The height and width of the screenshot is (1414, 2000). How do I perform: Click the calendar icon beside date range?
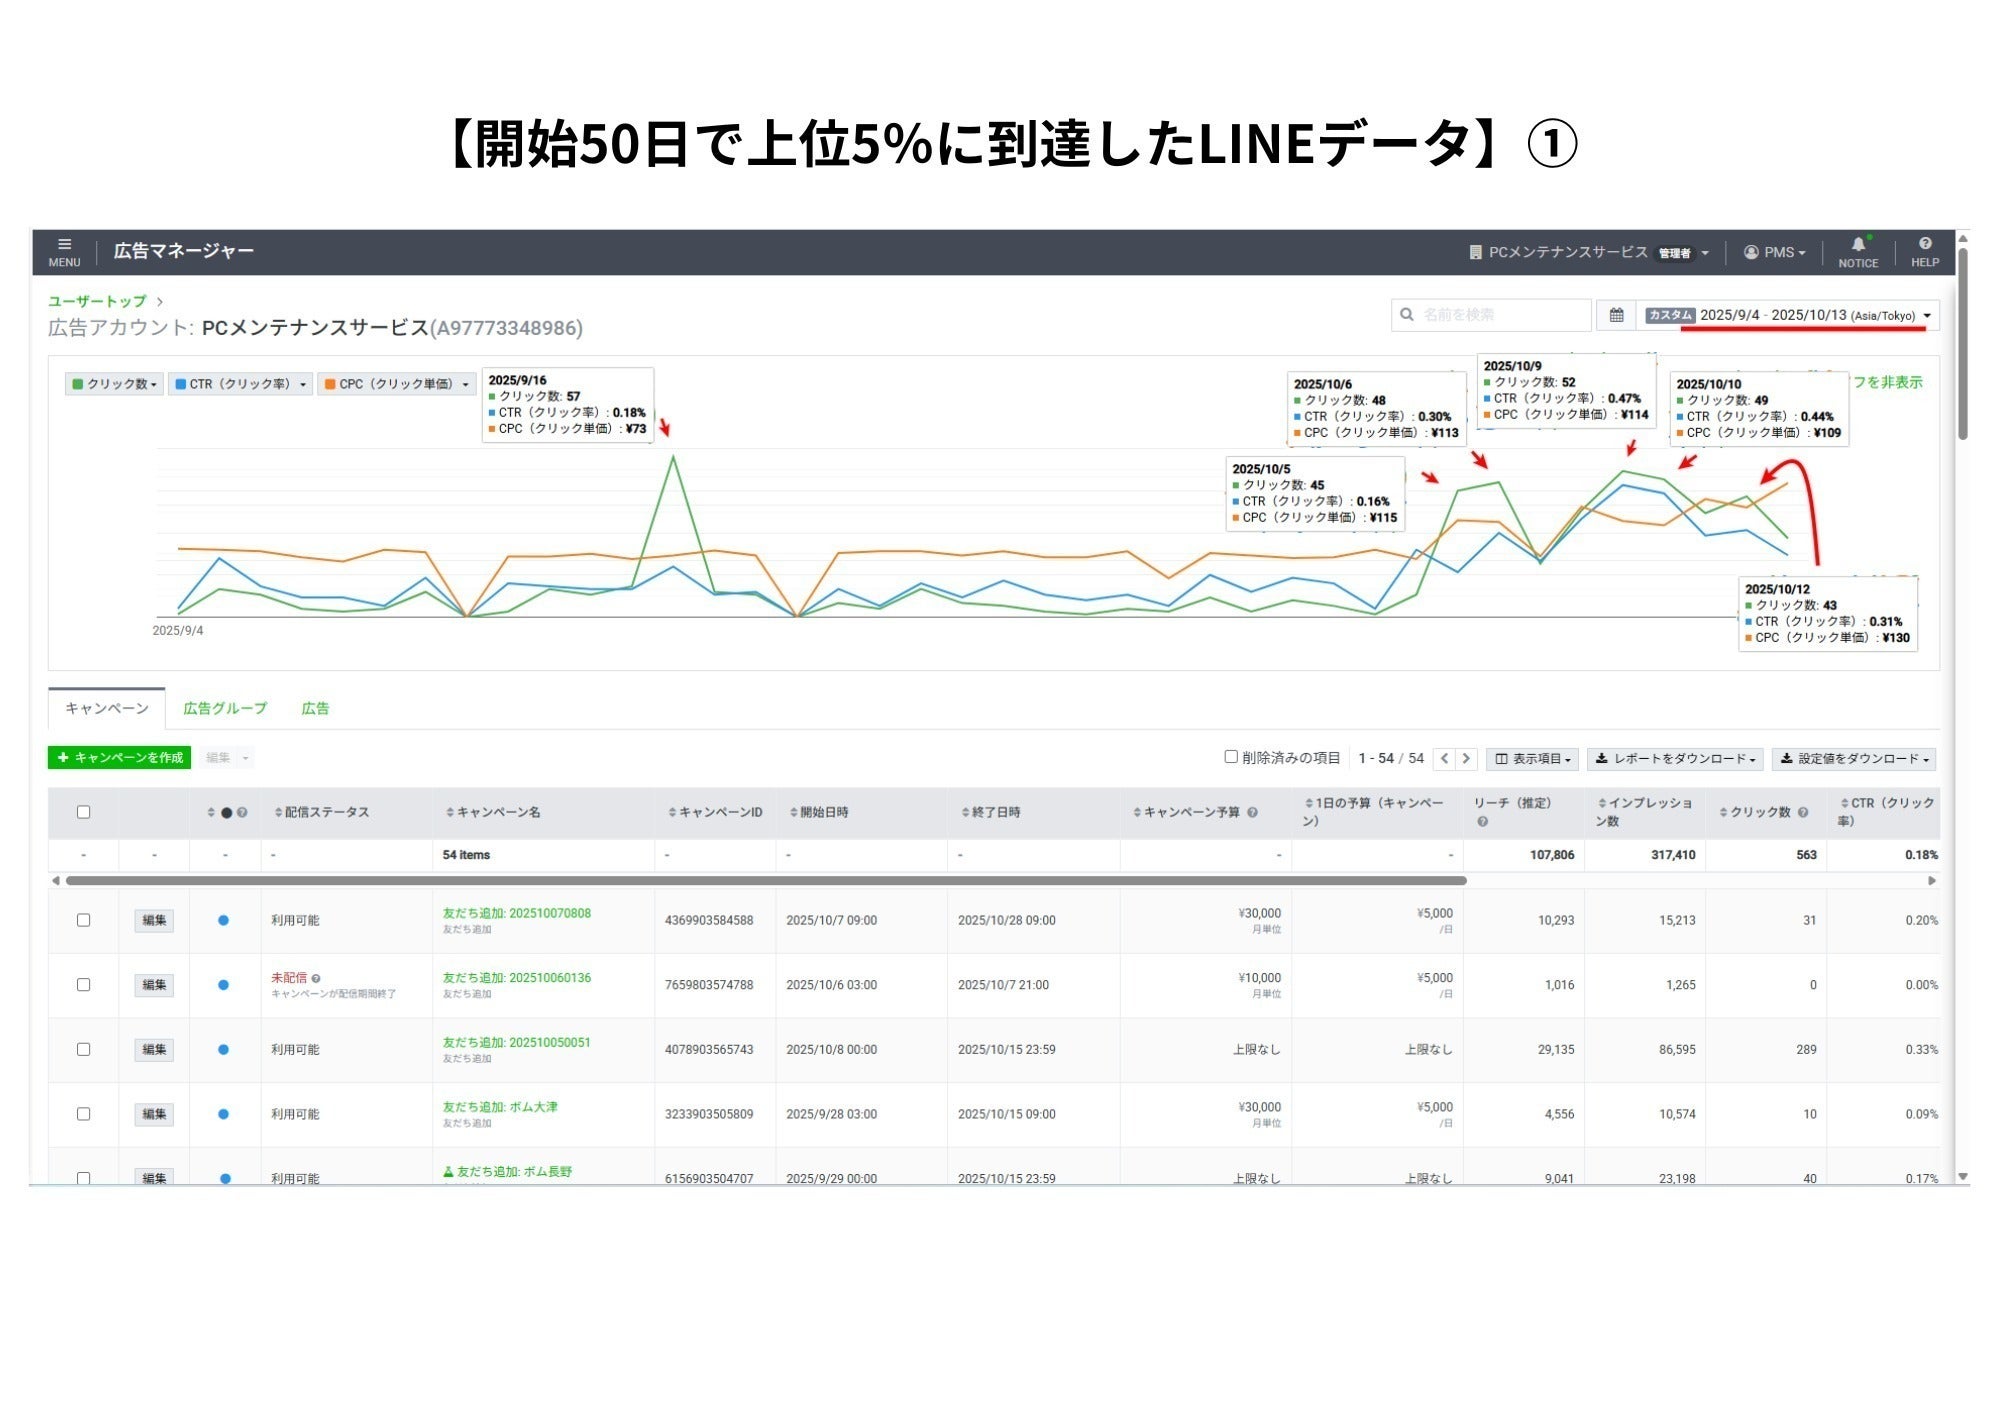point(1616,315)
